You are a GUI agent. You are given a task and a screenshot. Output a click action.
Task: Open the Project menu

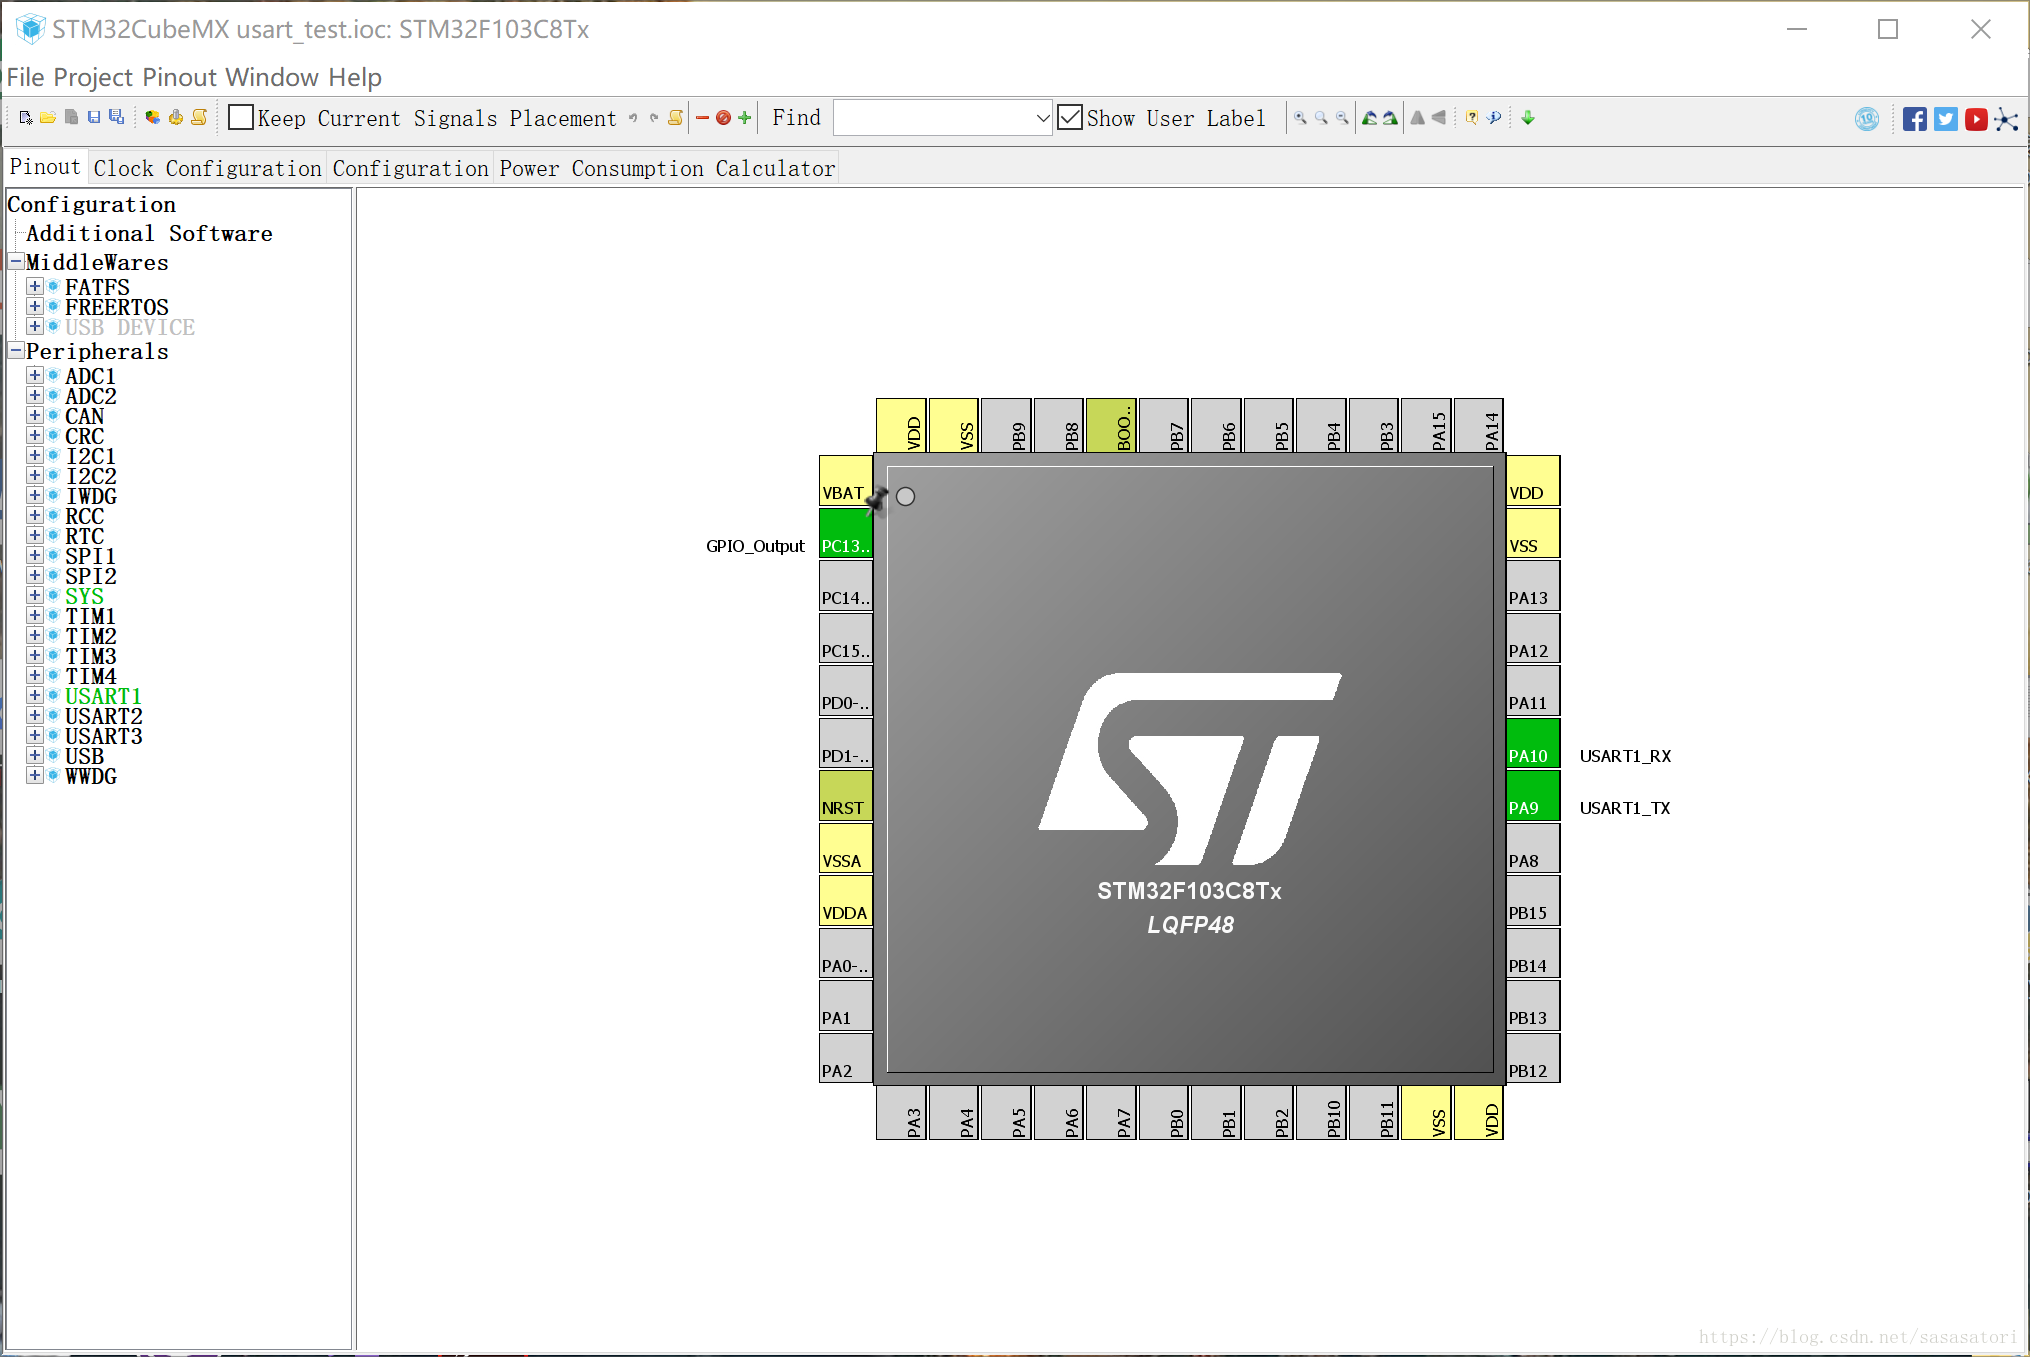93,77
